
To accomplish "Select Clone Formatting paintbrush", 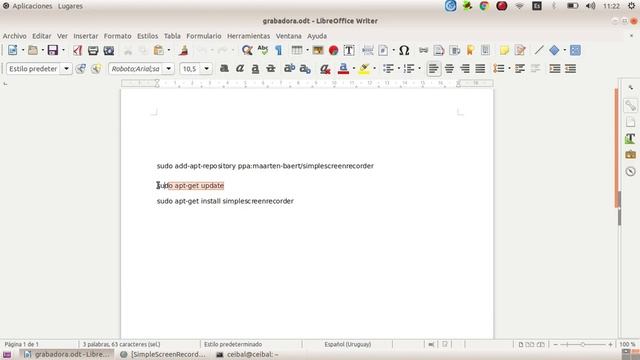I will click(183, 50).
